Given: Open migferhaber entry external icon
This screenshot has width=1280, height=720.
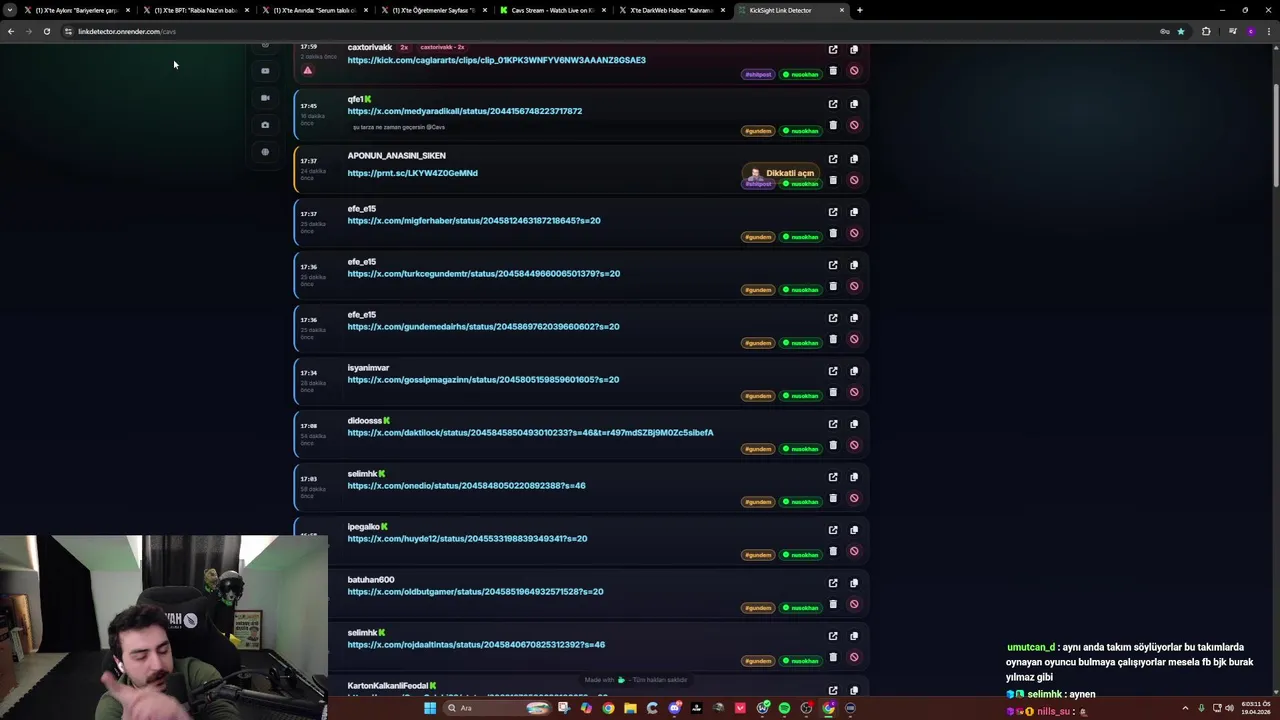Looking at the screenshot, I should pyautogui.click(x=833, y=212).
